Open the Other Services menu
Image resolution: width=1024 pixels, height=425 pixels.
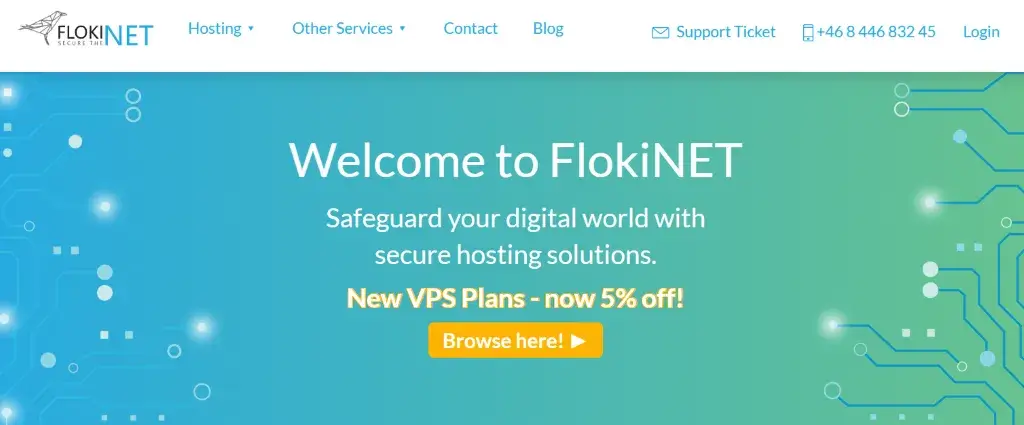342,28
